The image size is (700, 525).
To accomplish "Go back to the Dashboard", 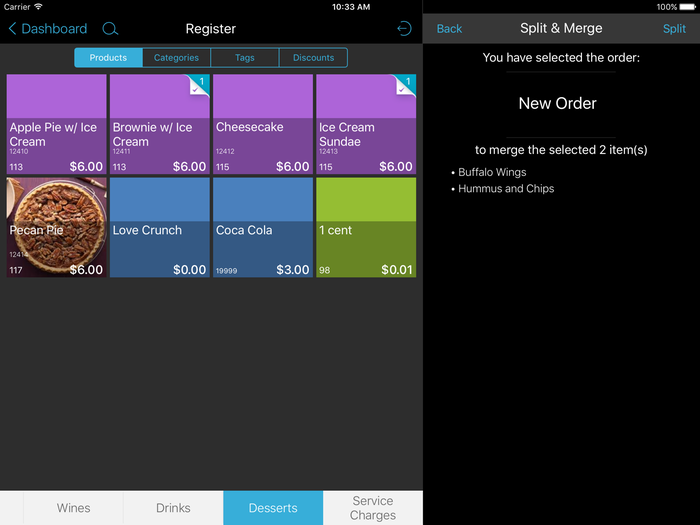I will (x=48, y=29).
